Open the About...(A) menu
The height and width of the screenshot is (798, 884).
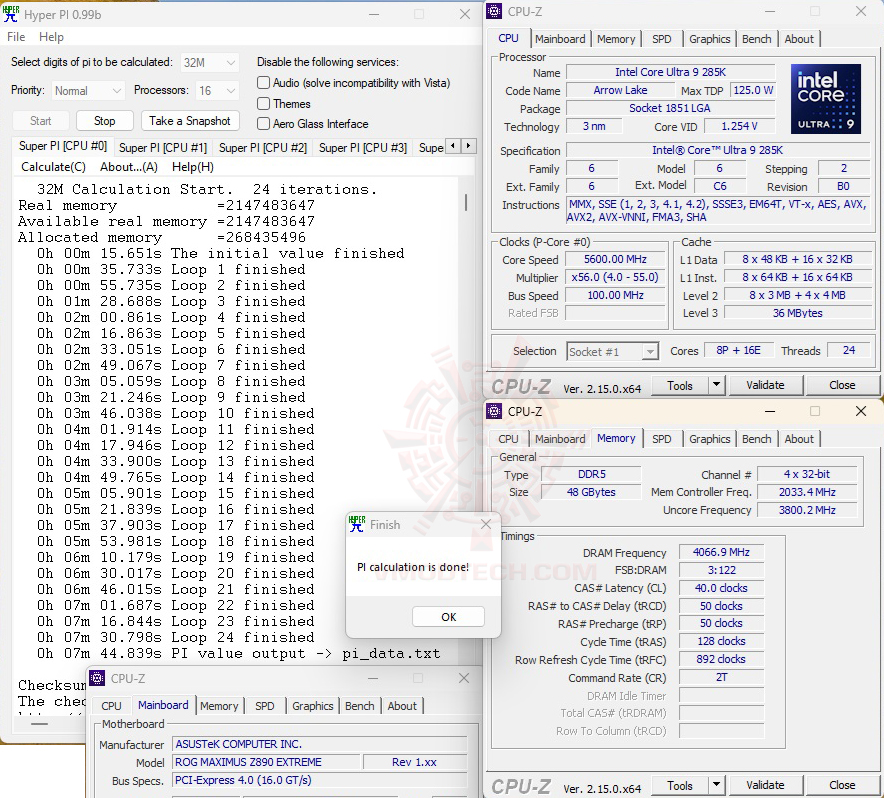129,167
